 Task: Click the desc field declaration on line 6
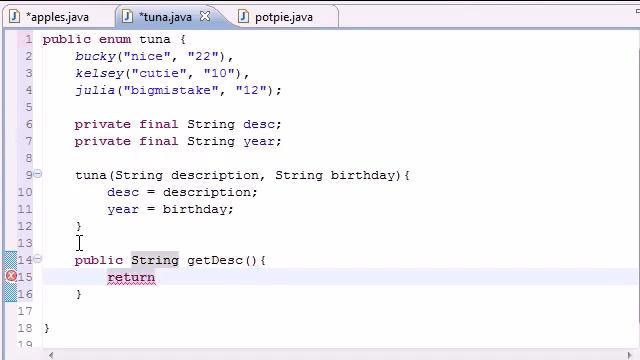259,124
